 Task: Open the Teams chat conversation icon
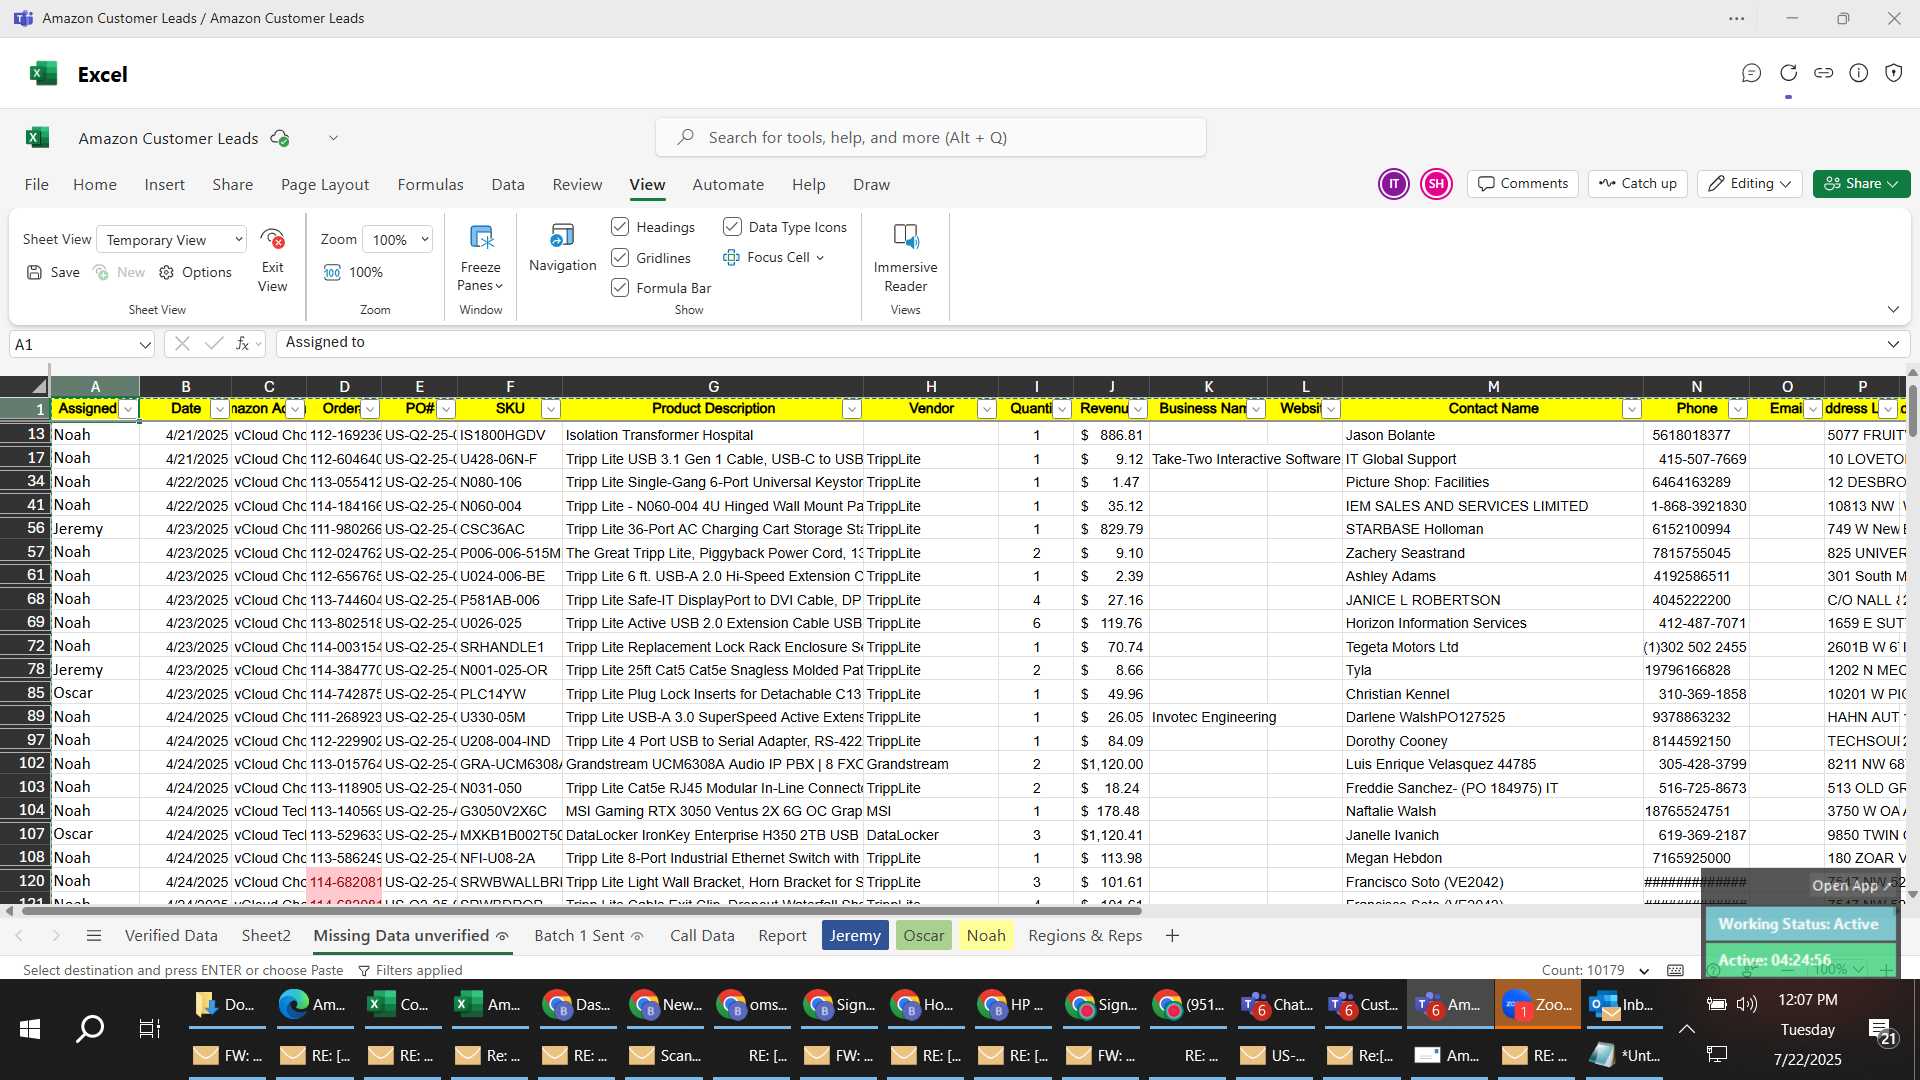[x=1751, y=73]
